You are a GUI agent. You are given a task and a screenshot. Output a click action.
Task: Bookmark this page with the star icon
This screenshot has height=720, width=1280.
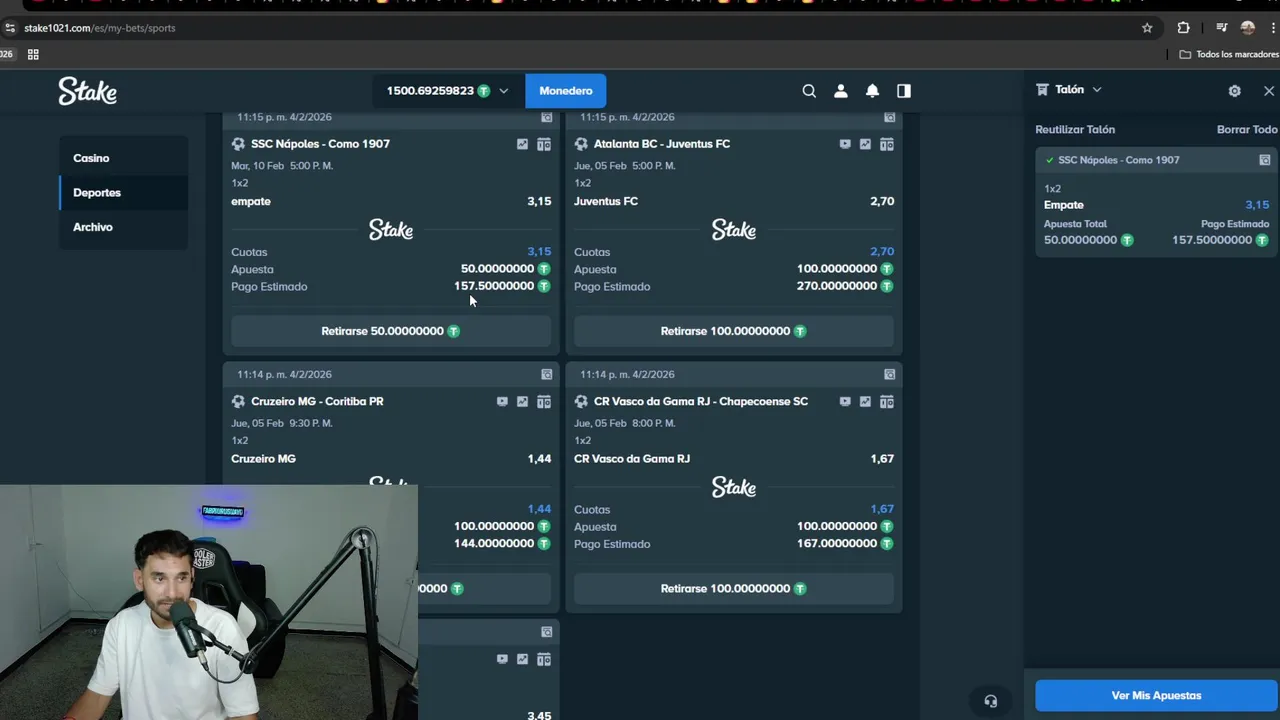1147,28
